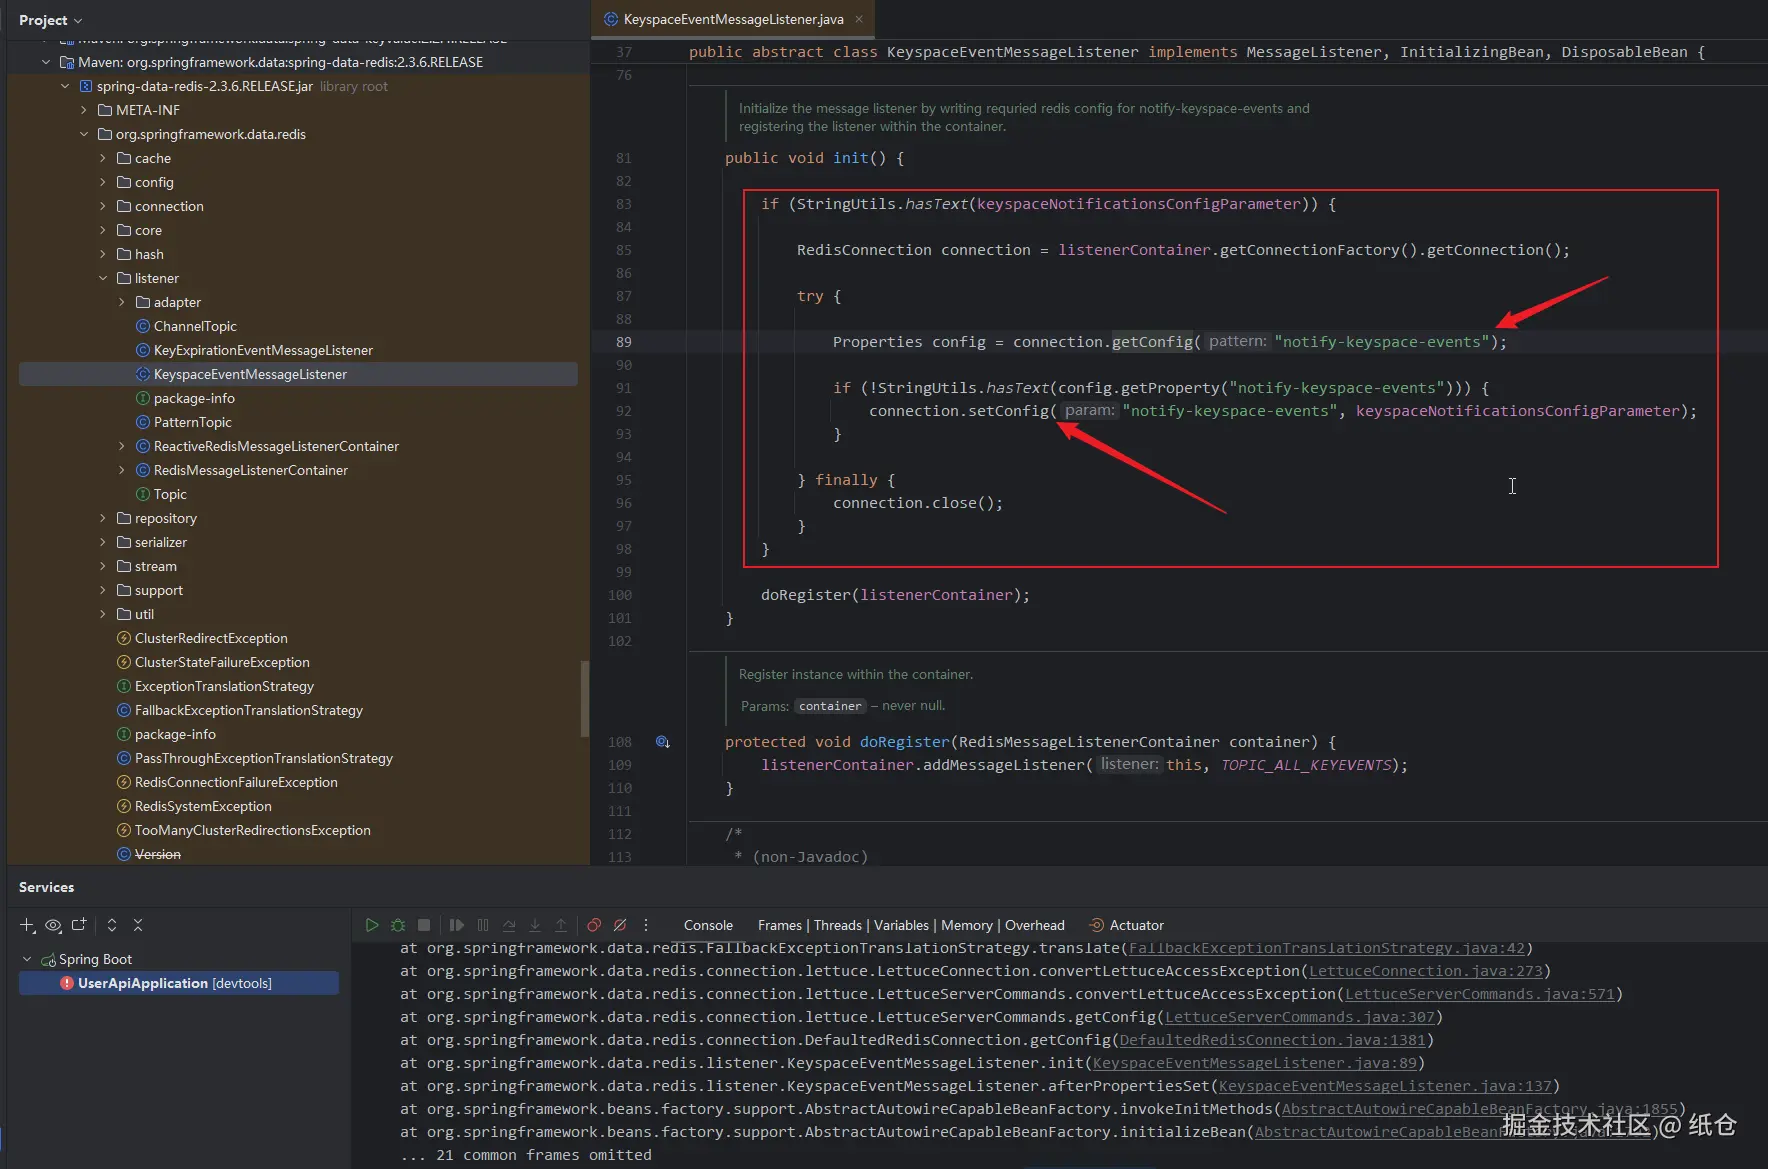Expand the util package
The width and height of the screenshot is (1768, 1169).
(x=103, y=614)
